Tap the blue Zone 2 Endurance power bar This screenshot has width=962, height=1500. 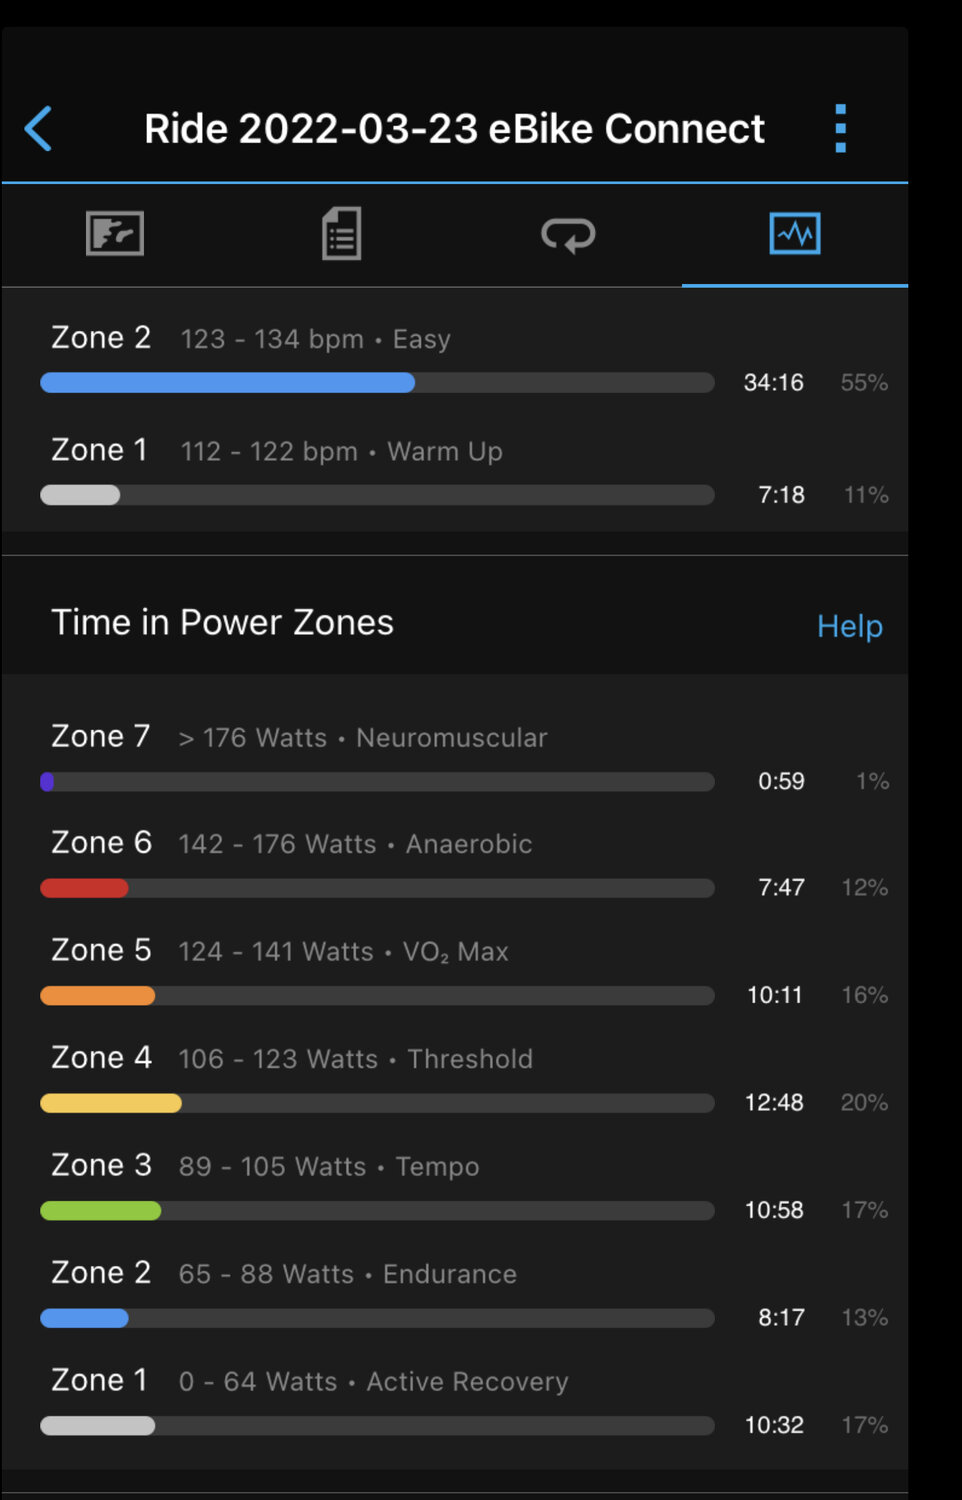click(84, 1318)
